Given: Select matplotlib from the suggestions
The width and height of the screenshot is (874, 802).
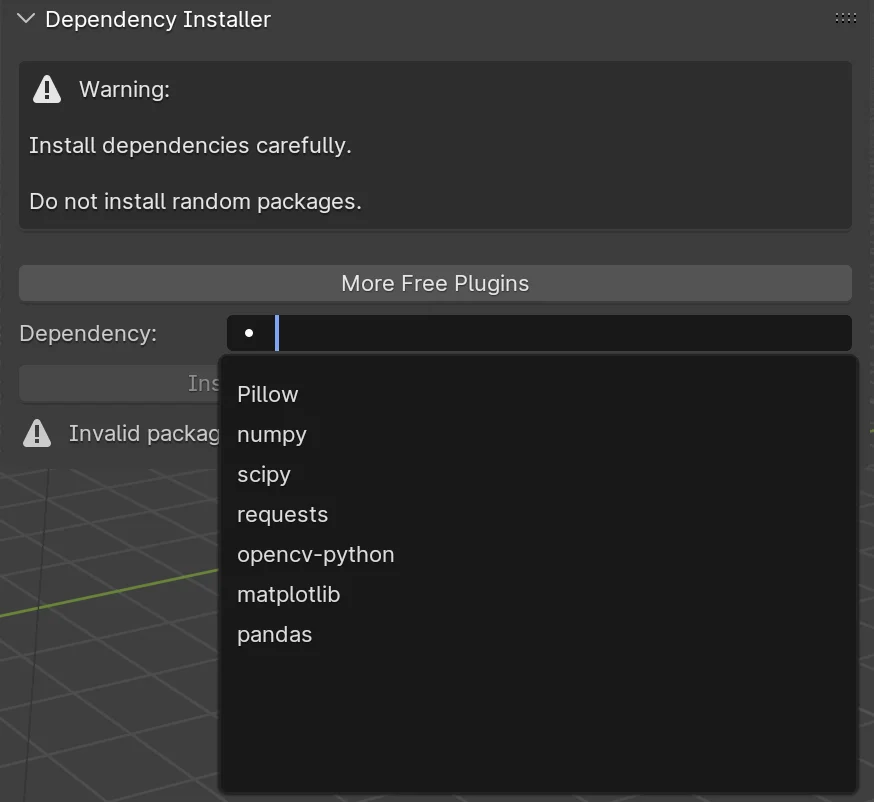Looking at the screenshot, I should [289, 594].
